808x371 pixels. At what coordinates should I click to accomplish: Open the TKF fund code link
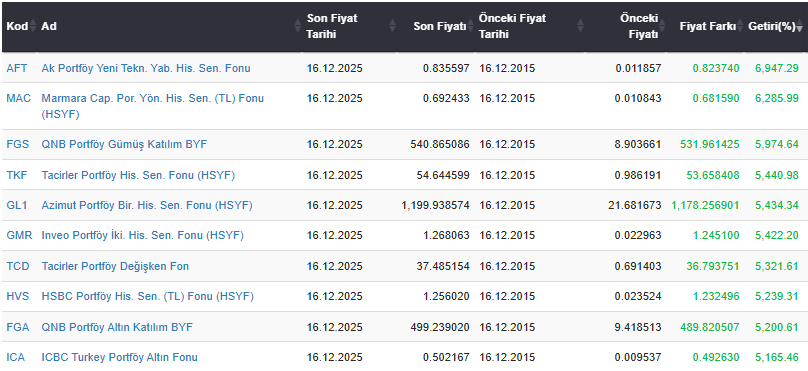[x=17, y=175]
